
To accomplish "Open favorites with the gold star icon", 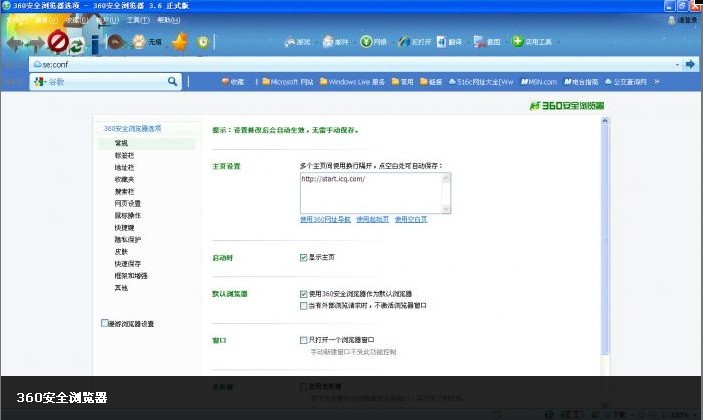I will click(x=180, y=42).
